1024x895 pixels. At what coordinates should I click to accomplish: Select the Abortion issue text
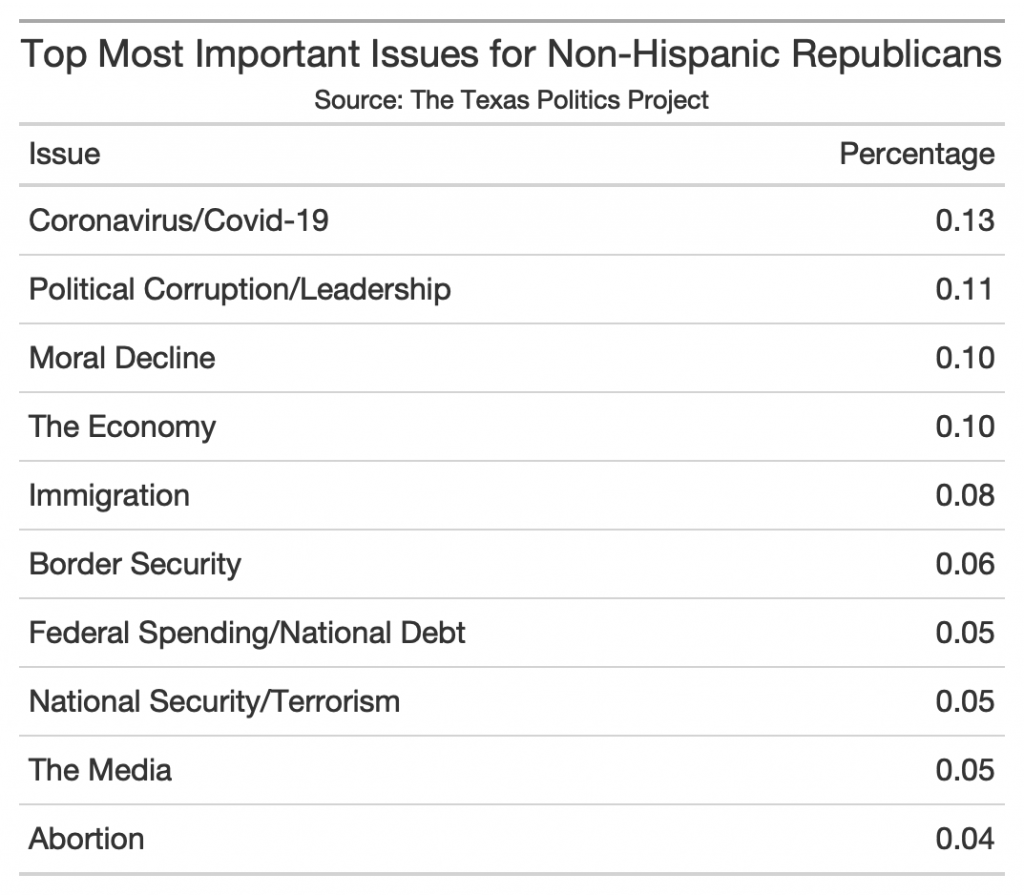[87, 838]
